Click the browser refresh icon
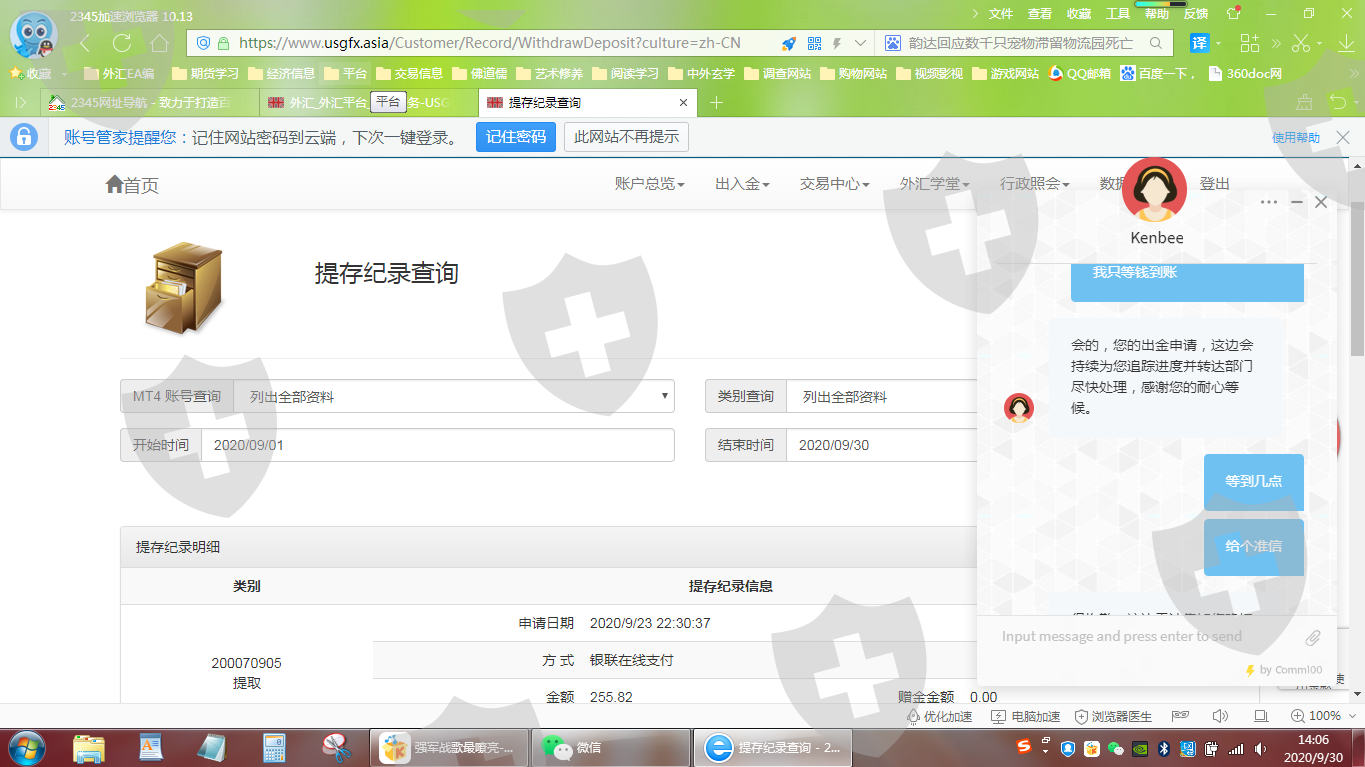Viewport: 1365px width, 767px height. point(122,43)
